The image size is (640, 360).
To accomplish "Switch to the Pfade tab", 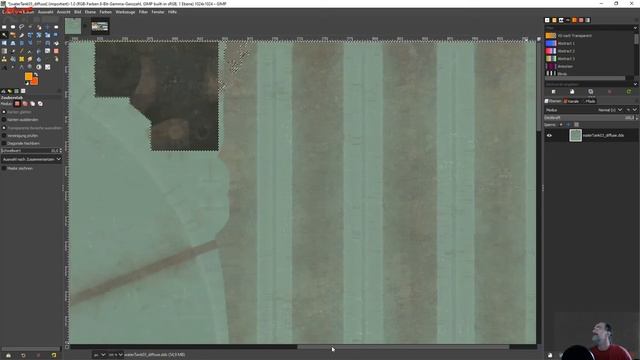I will point(589,101).
